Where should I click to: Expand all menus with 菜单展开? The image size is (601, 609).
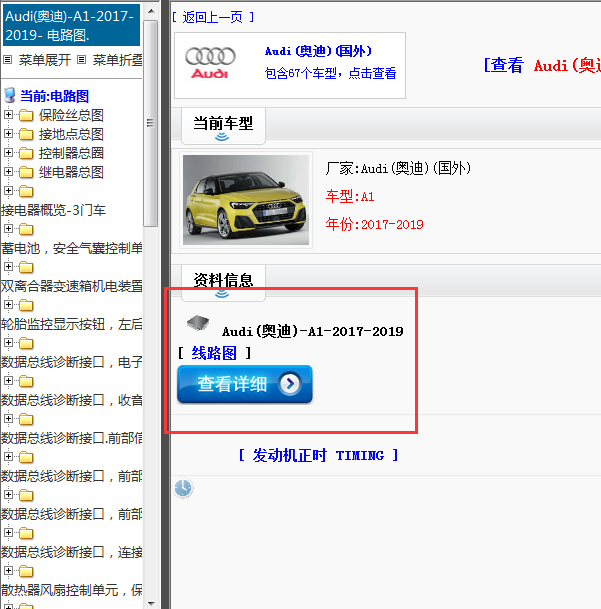coord(45,60)
